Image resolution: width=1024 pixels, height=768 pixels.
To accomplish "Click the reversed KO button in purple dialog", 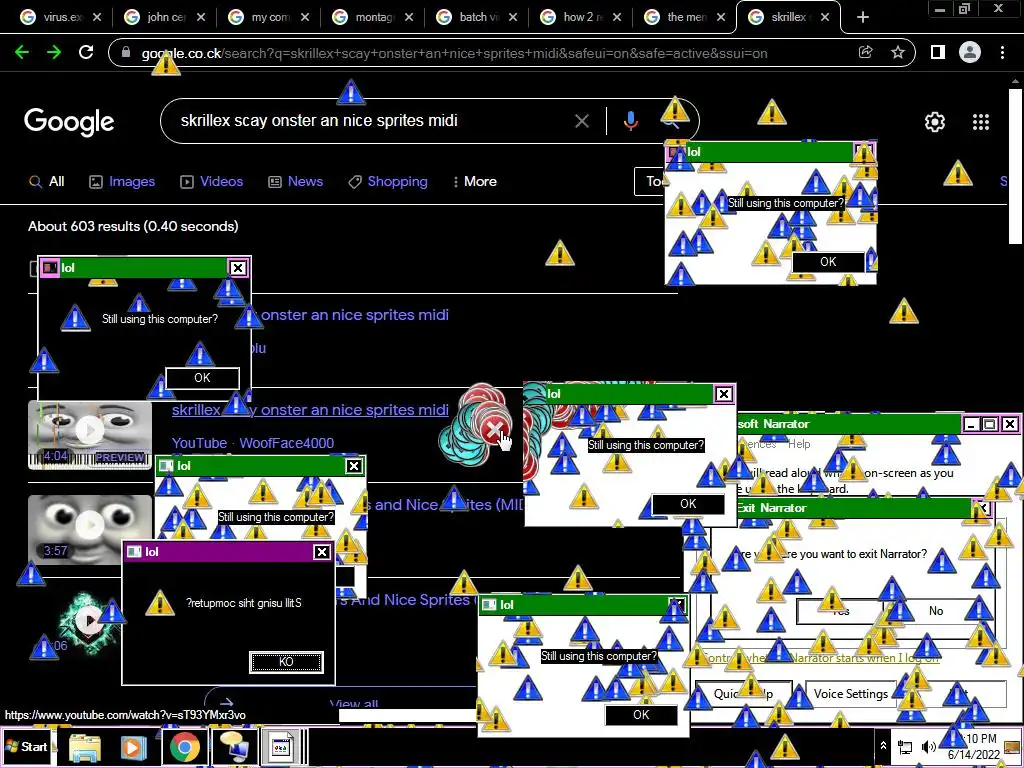I will (x=286, y=662).
